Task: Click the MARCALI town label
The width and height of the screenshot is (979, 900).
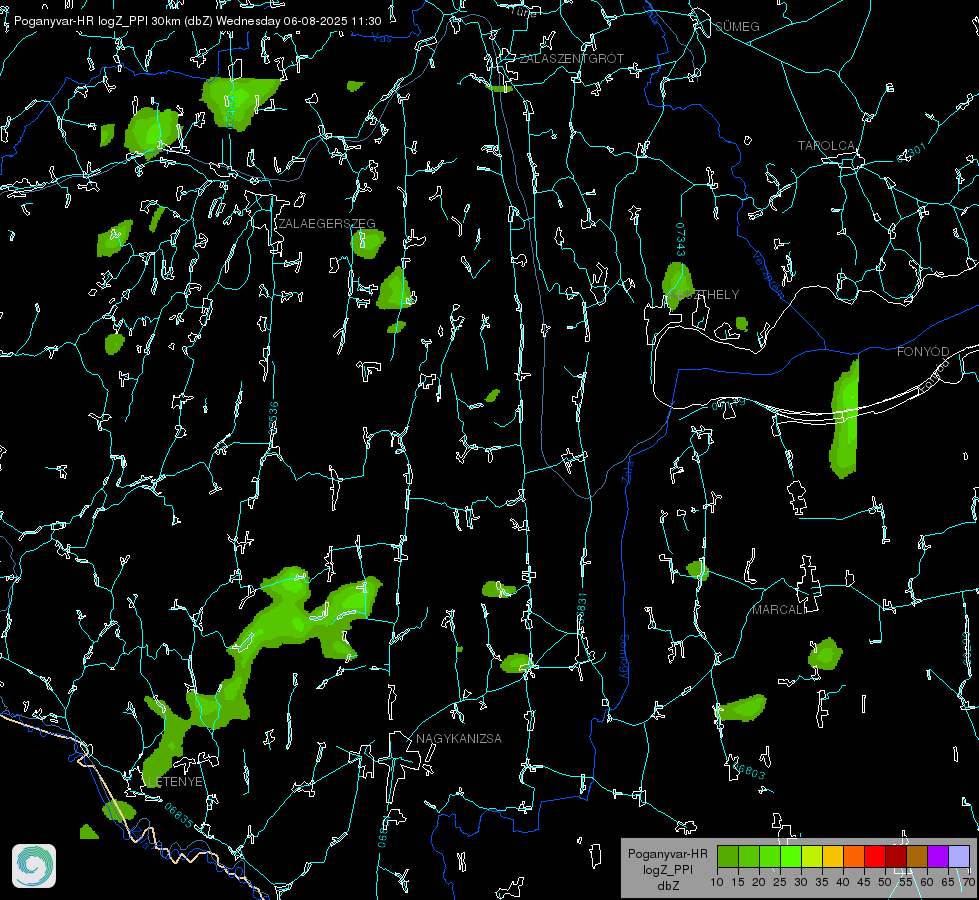Action: point(780,610)
